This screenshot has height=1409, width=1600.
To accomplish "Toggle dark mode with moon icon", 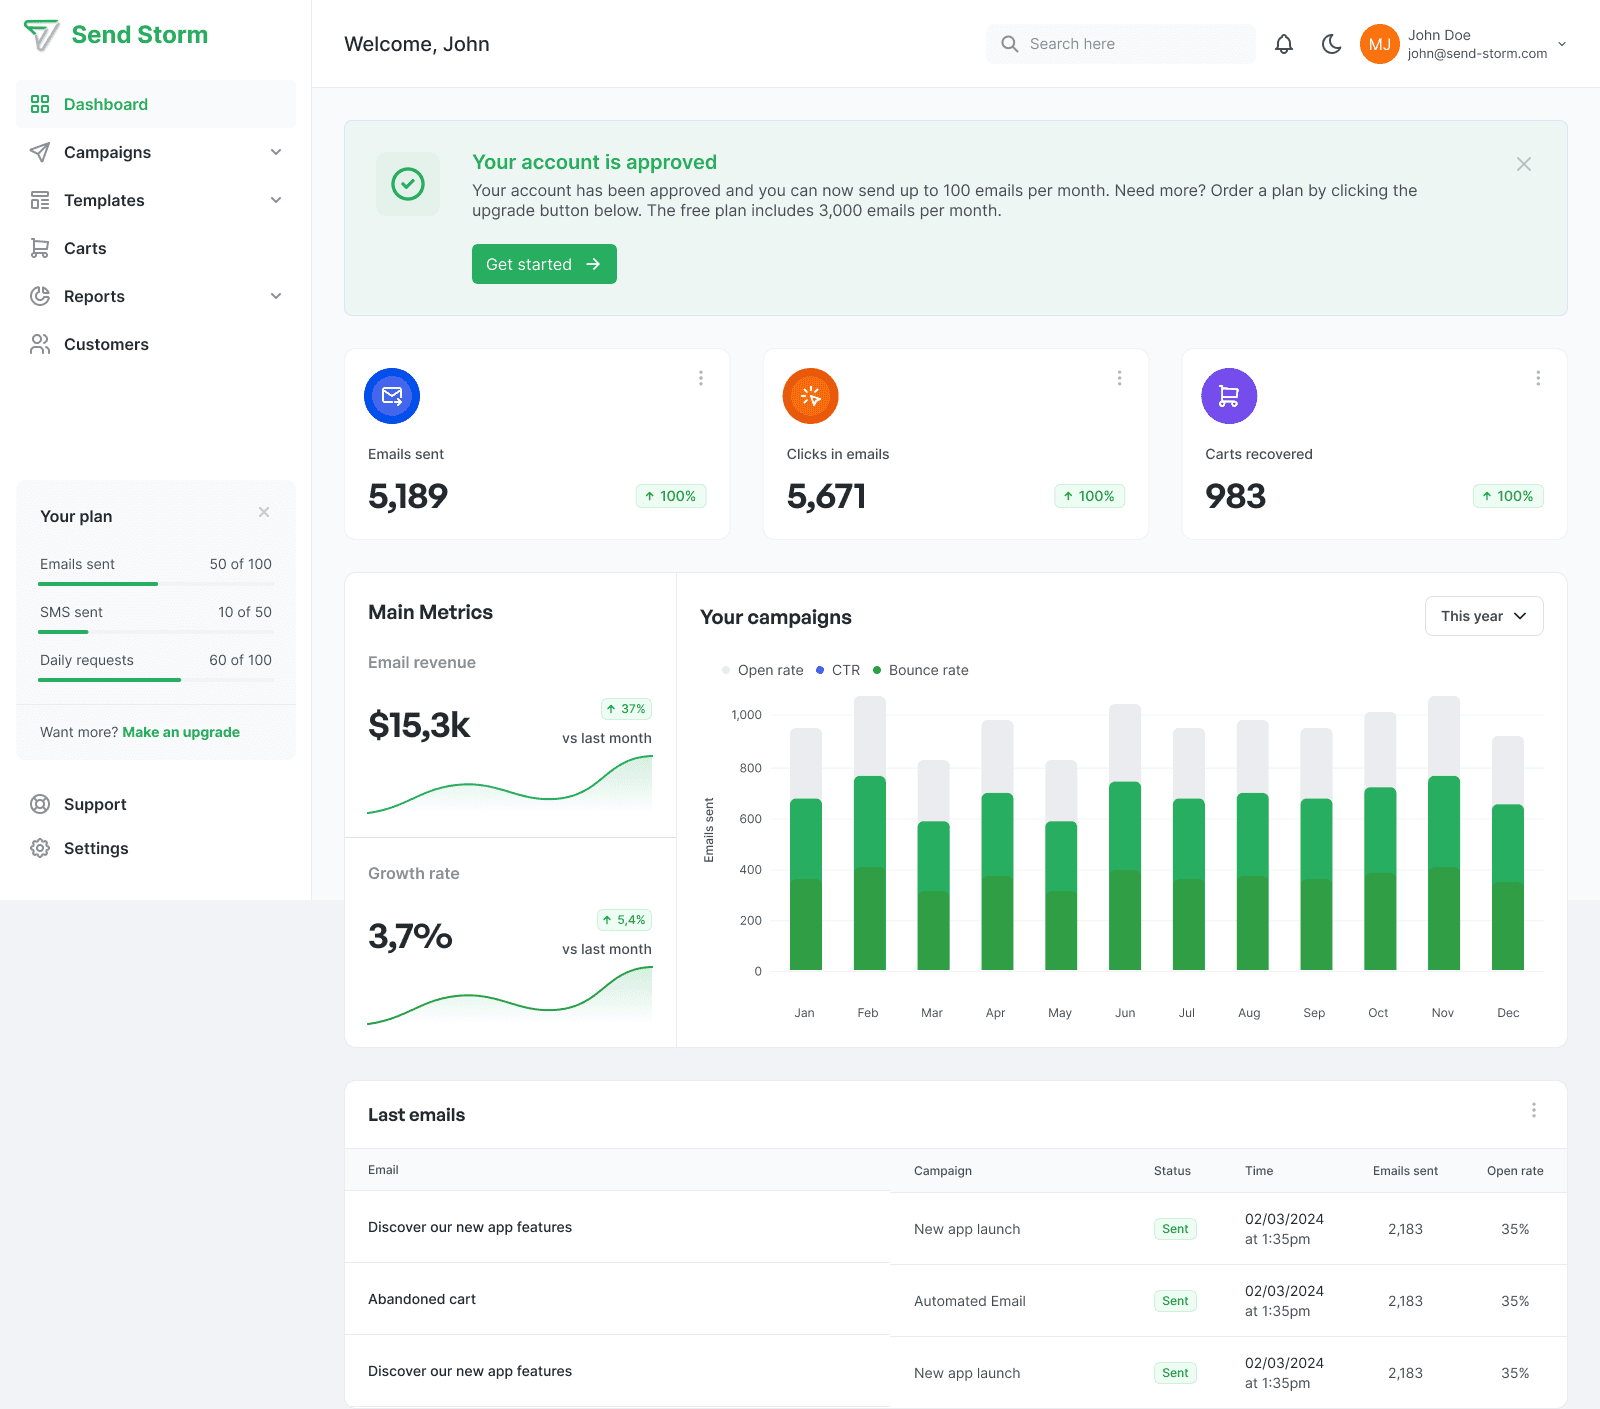I will pyautogui.click(x=1331, y=44).
